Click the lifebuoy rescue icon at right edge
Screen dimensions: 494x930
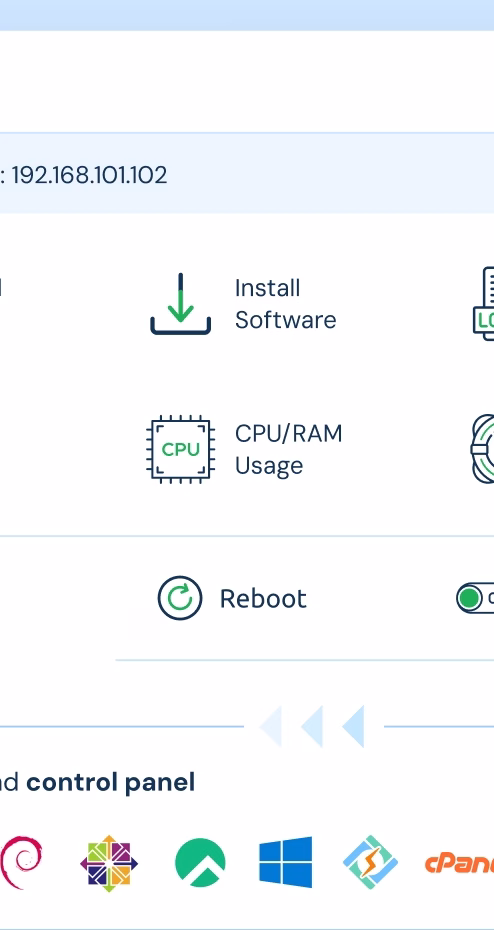483,449
